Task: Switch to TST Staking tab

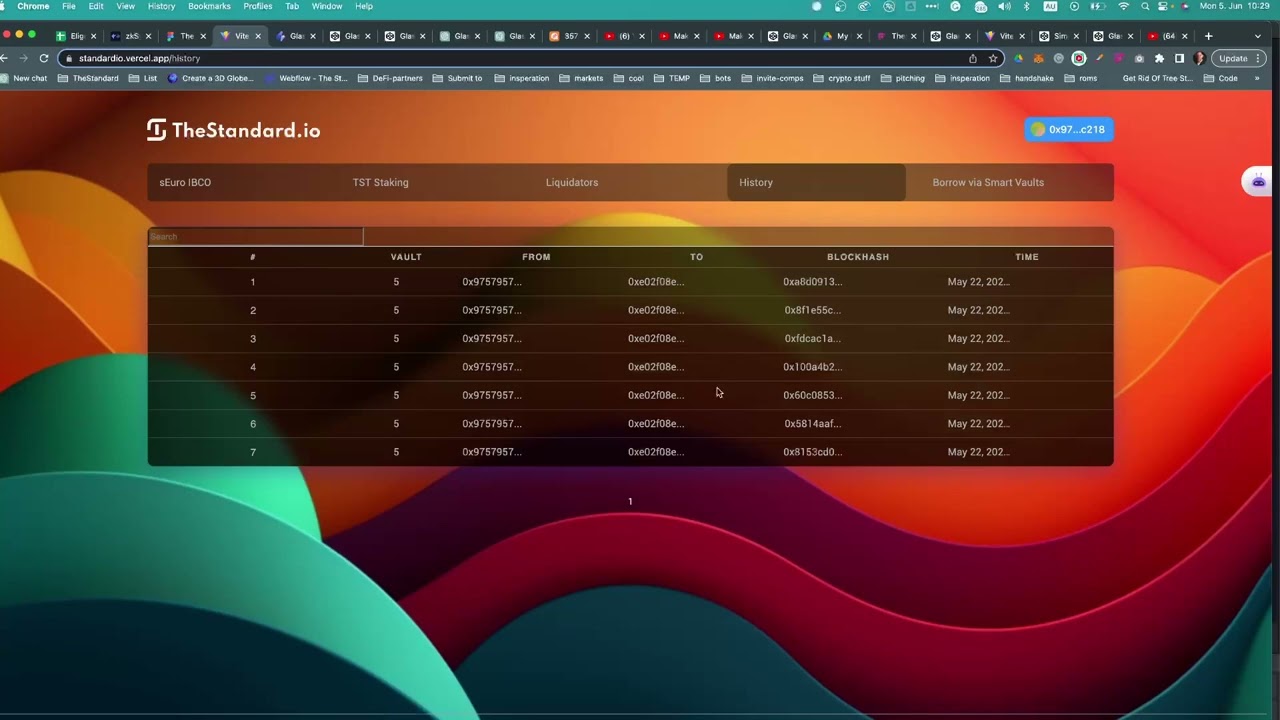Action: pyautogui.click(x=380, y=182)
